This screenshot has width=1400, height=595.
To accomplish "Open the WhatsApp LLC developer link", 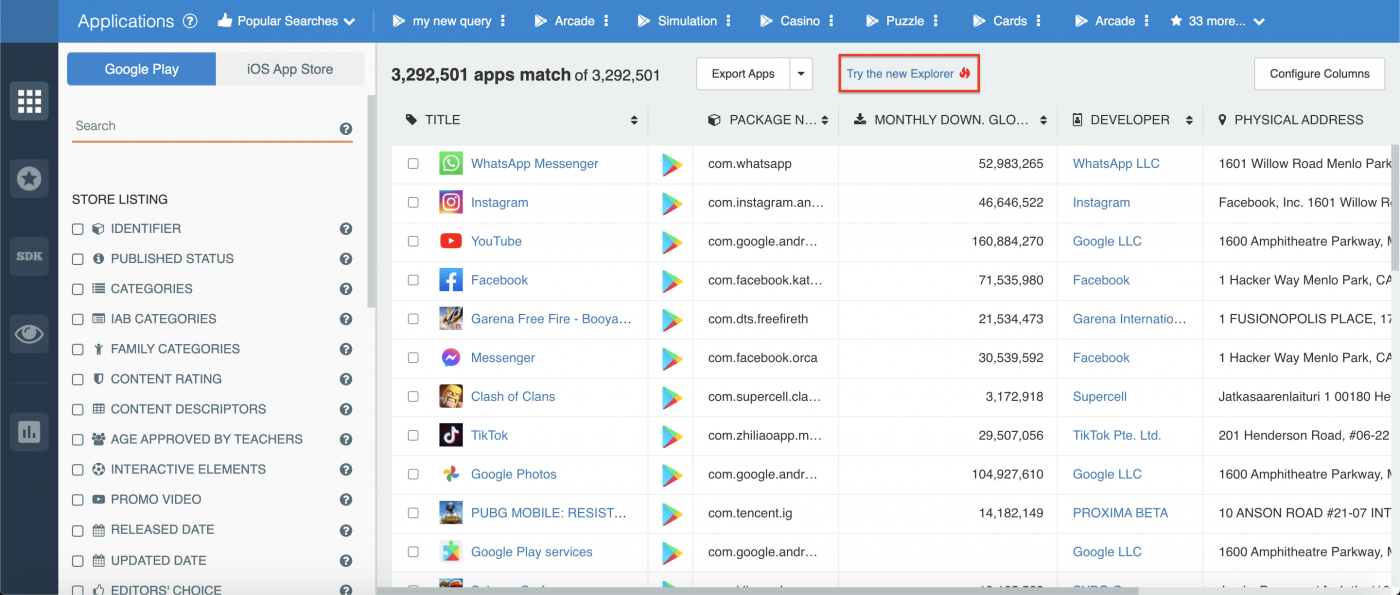I will 1116,164.
